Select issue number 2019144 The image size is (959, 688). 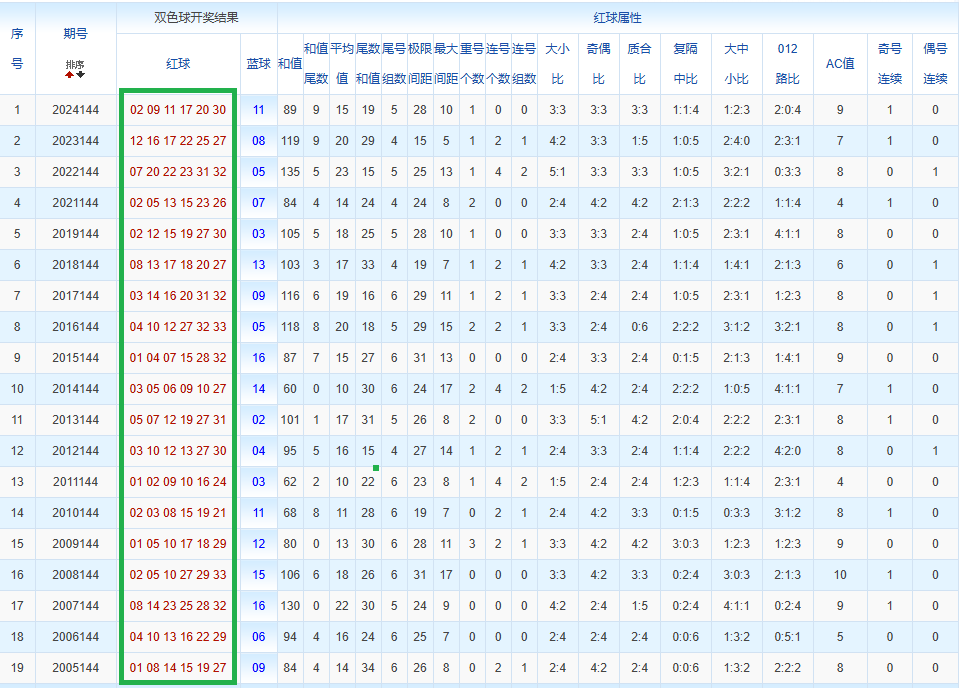pyautogui.click(x=75, y=234)
